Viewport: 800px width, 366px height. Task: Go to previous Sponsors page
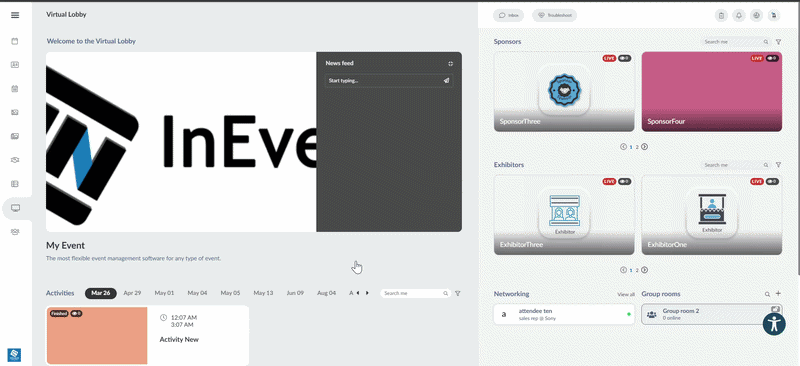[x=623, y=147]
